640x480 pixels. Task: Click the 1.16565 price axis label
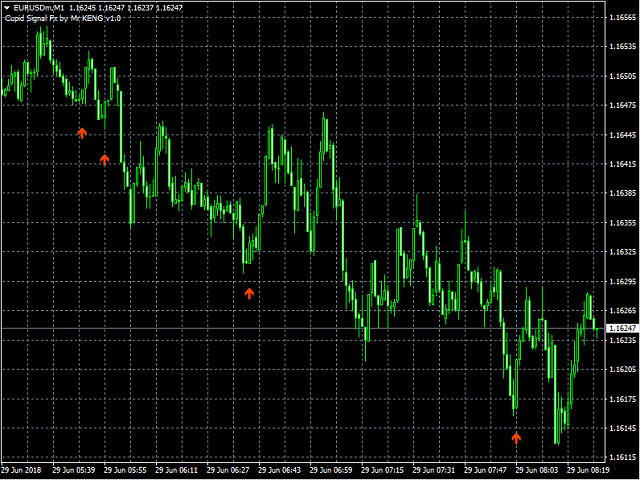622,18
